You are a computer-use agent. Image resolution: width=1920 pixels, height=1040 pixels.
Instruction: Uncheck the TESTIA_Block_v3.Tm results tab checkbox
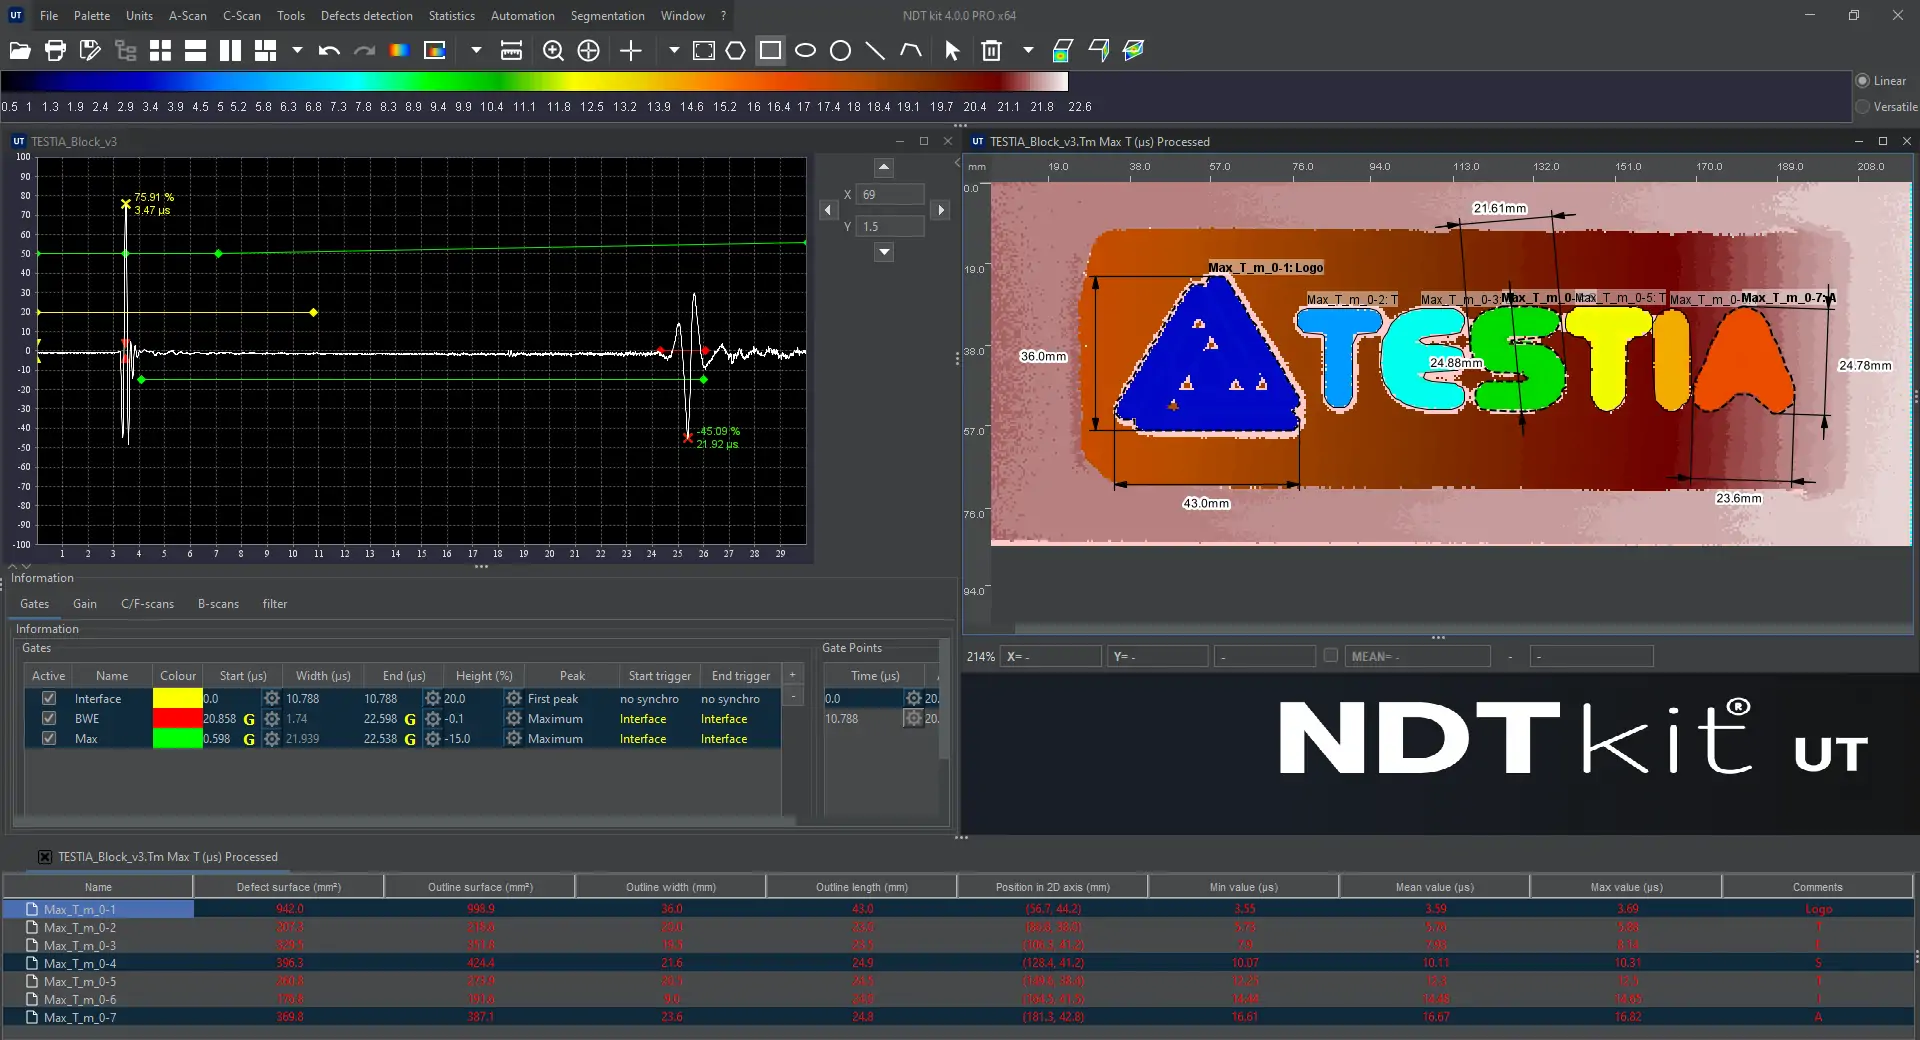pyautogui.click(x=45, y=857)
